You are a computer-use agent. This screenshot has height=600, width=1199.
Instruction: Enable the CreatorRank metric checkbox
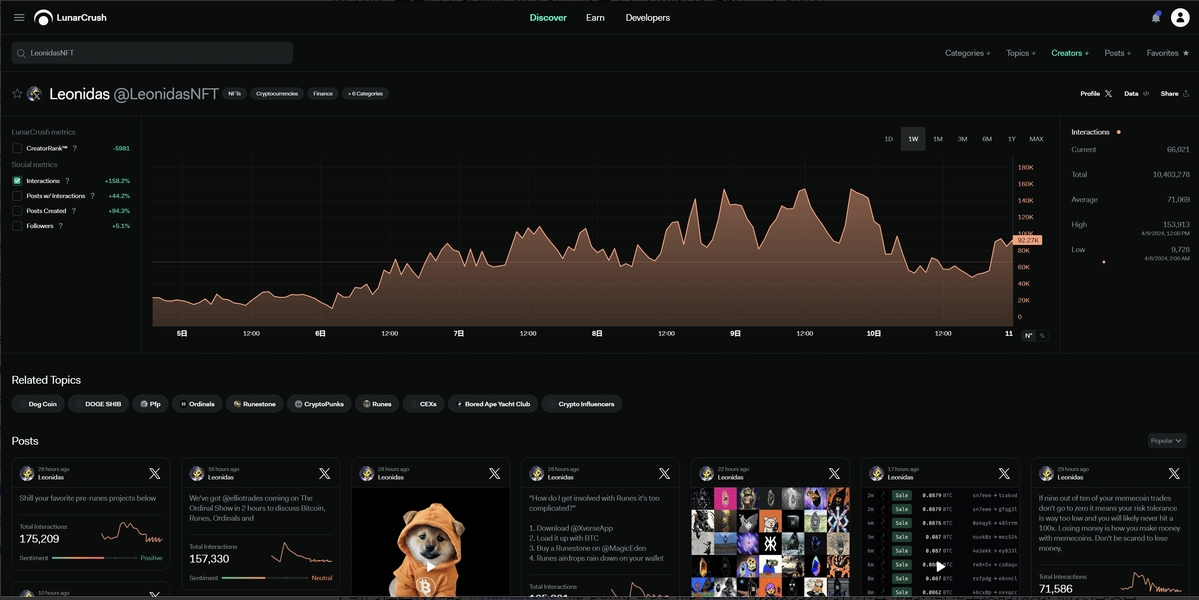(x=17, y=148)
